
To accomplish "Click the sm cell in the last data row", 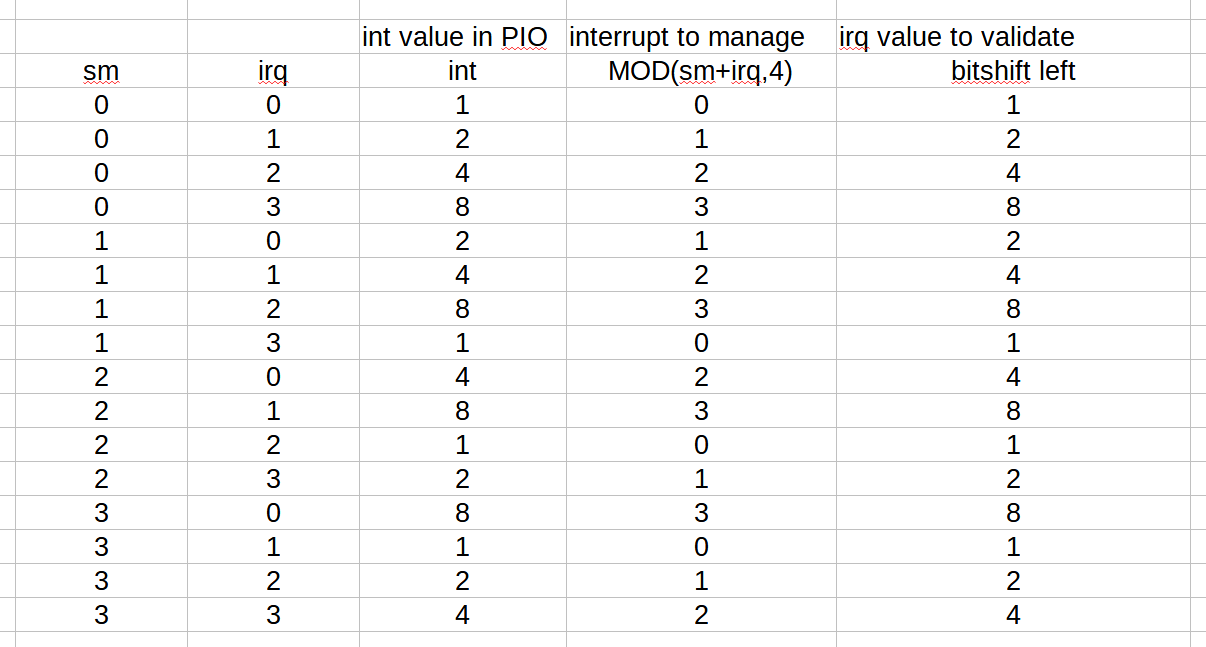I will pyautogui.click(x=100, y=615).
